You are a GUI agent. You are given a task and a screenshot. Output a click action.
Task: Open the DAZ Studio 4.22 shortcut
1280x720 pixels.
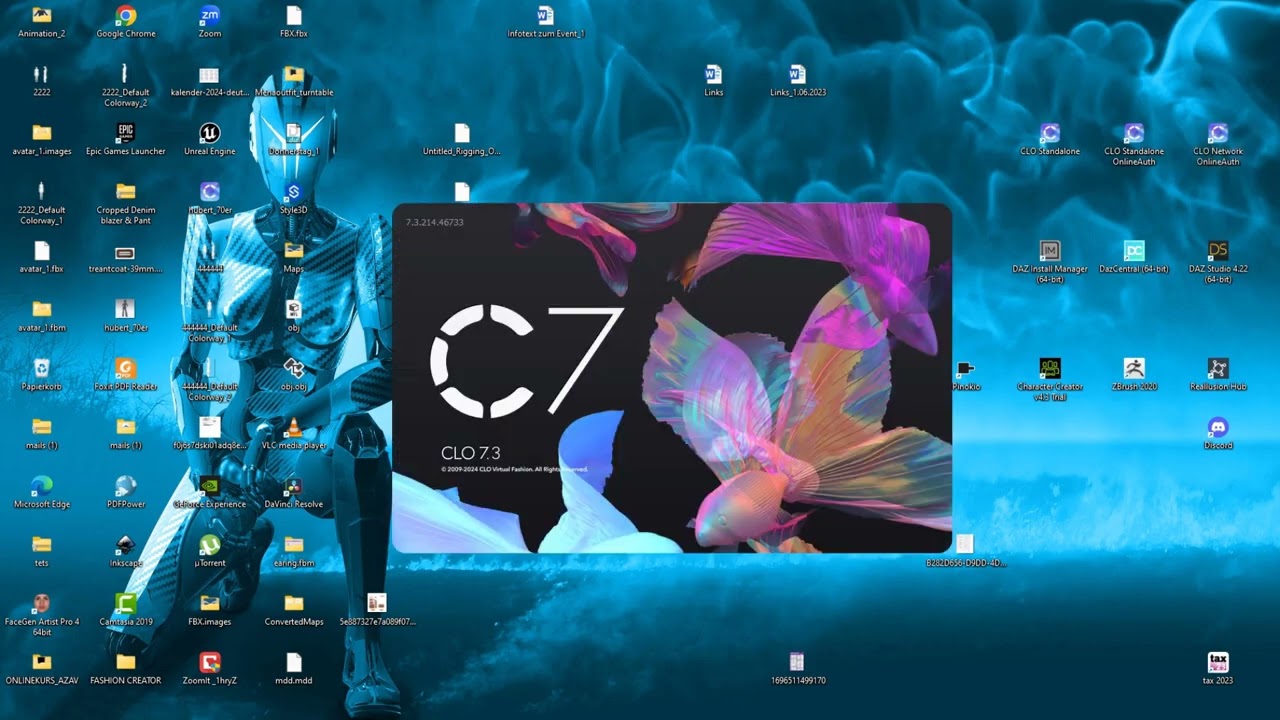[1217, 250]
